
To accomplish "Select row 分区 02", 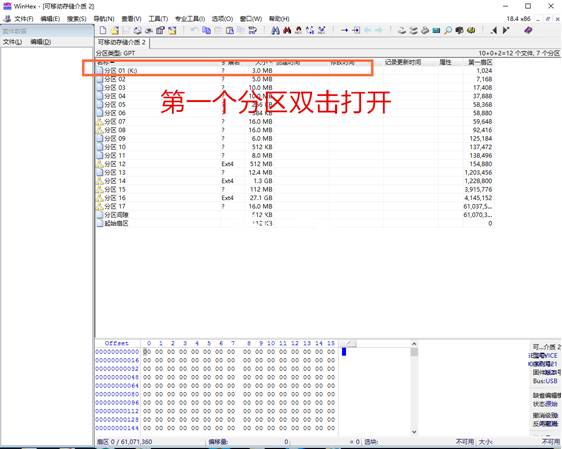I will point(294,79).
